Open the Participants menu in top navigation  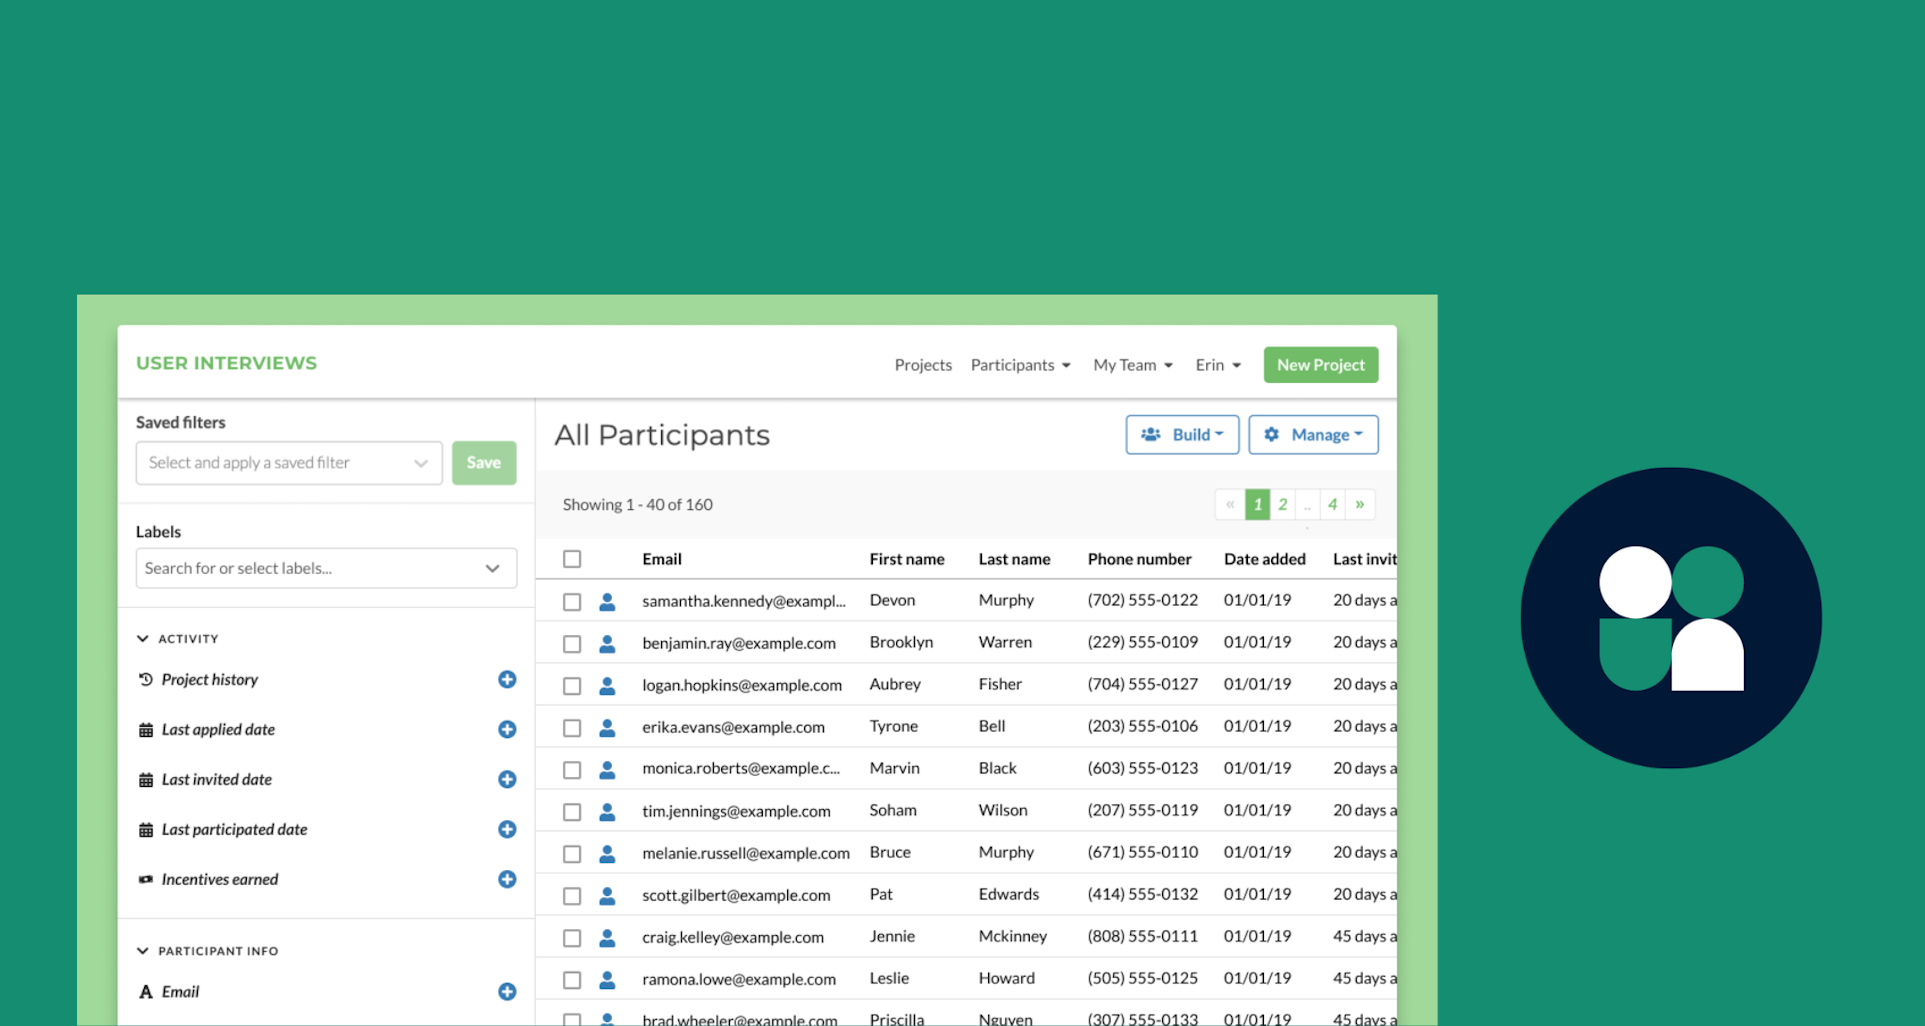click(1019, 364)
